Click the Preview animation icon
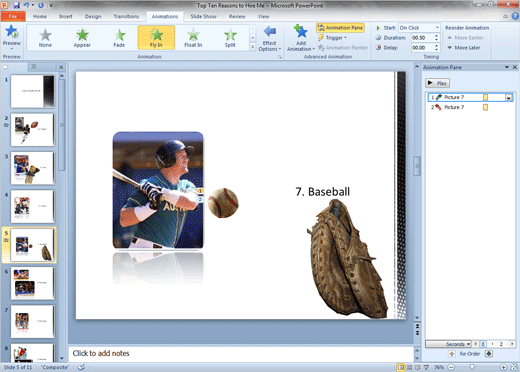The image size is (520, 372). click(12, 31)
